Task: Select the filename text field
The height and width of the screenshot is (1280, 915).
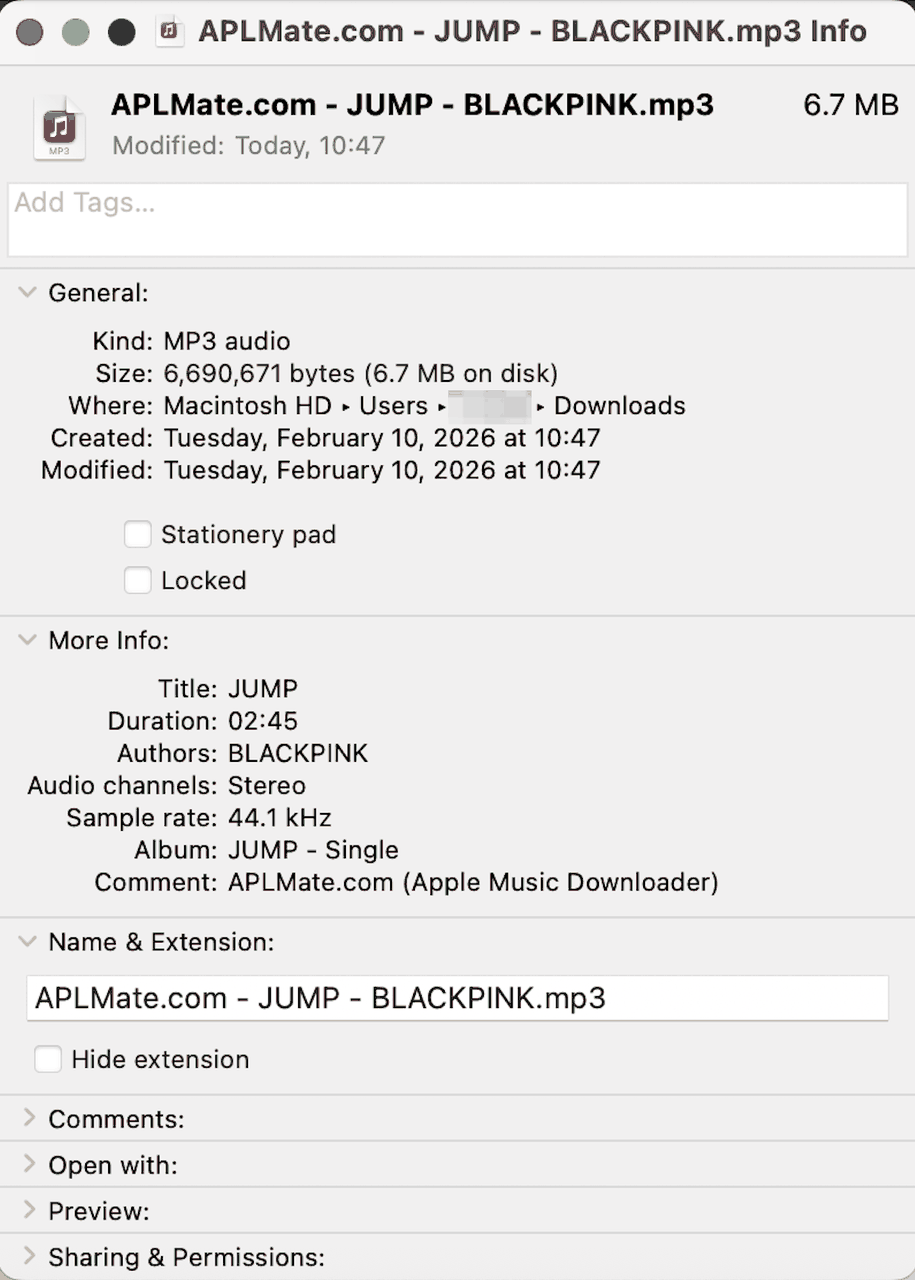Action: tap(457, 998)
